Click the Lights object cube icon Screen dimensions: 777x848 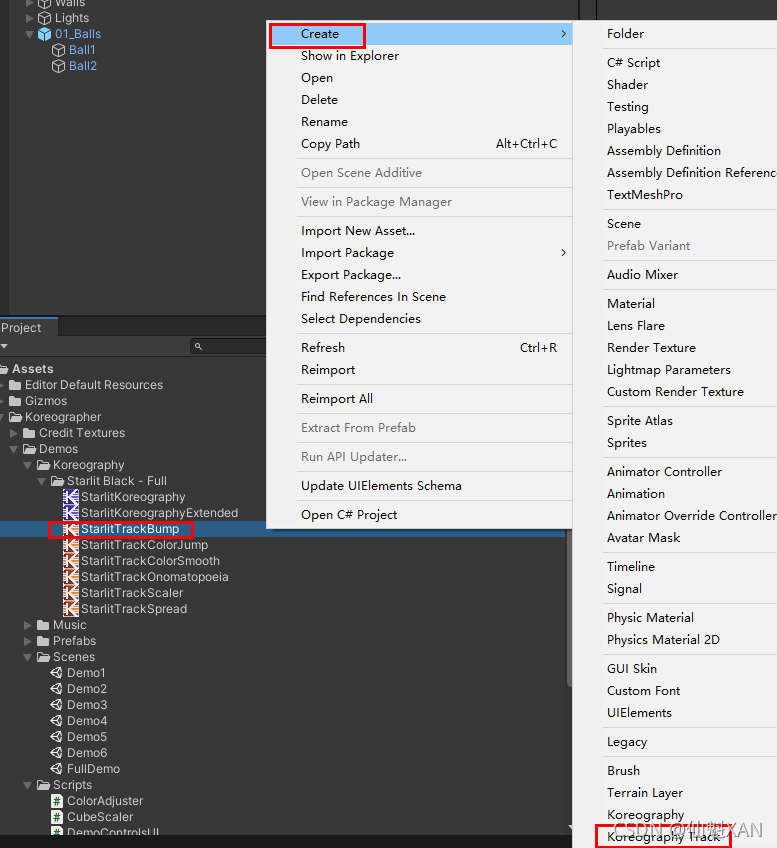coord(44,18)
